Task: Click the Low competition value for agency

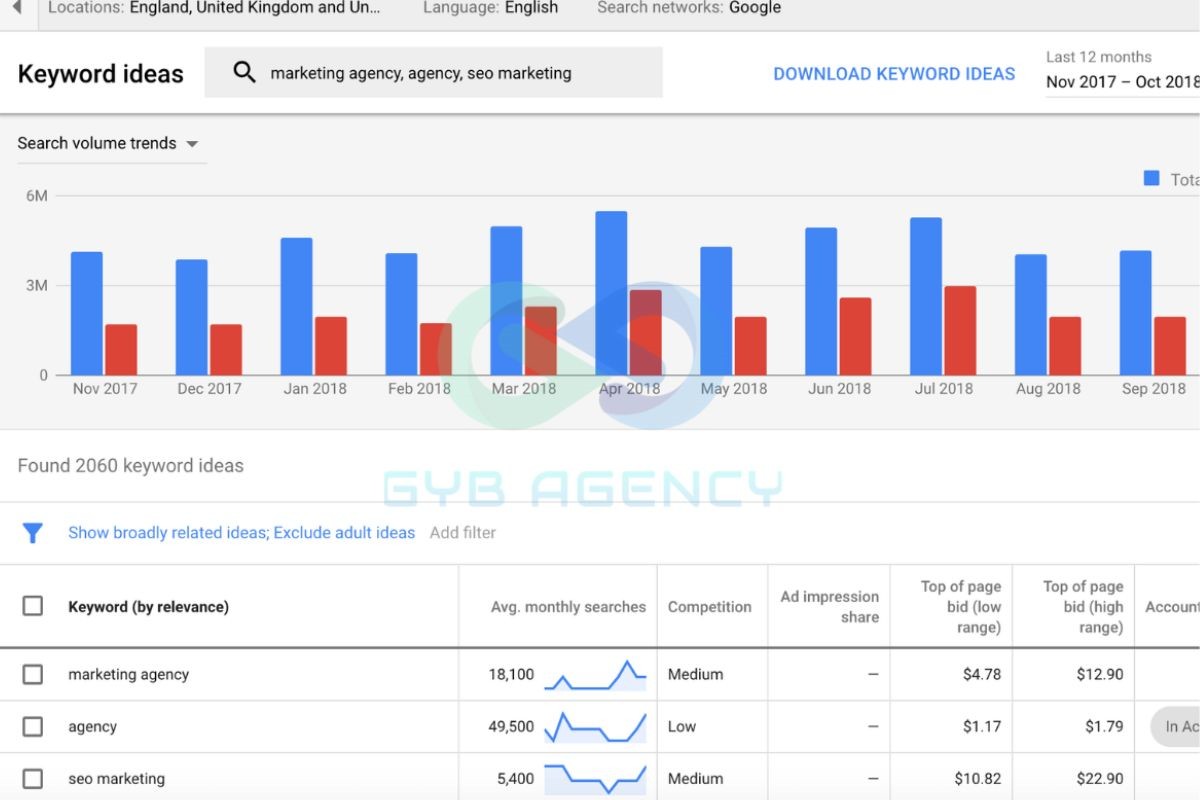Action: pyautogui.click(x=682, y=726)
